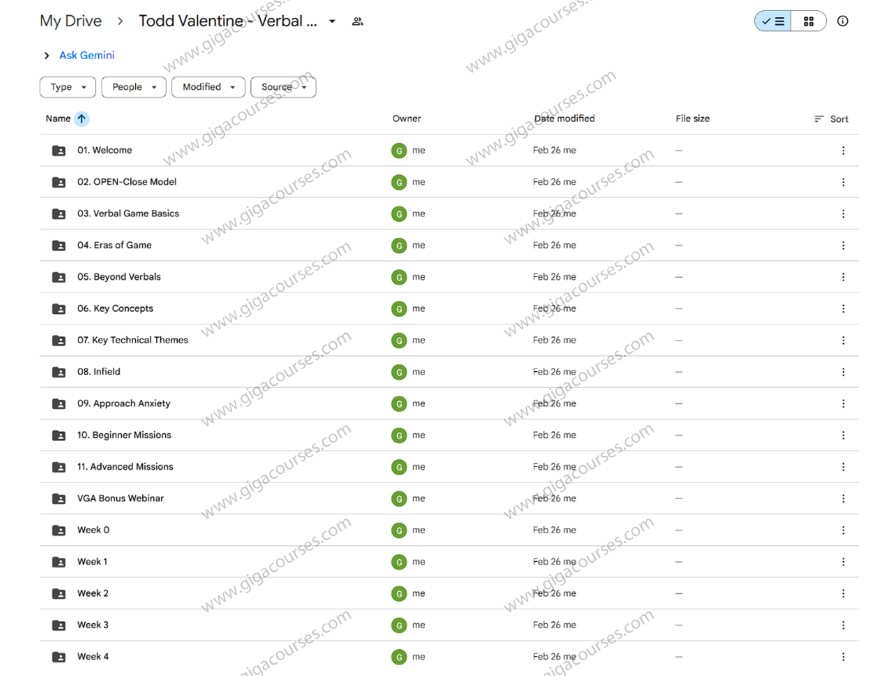
Task: Click the folder icon for Week 0
Action: 58,530
